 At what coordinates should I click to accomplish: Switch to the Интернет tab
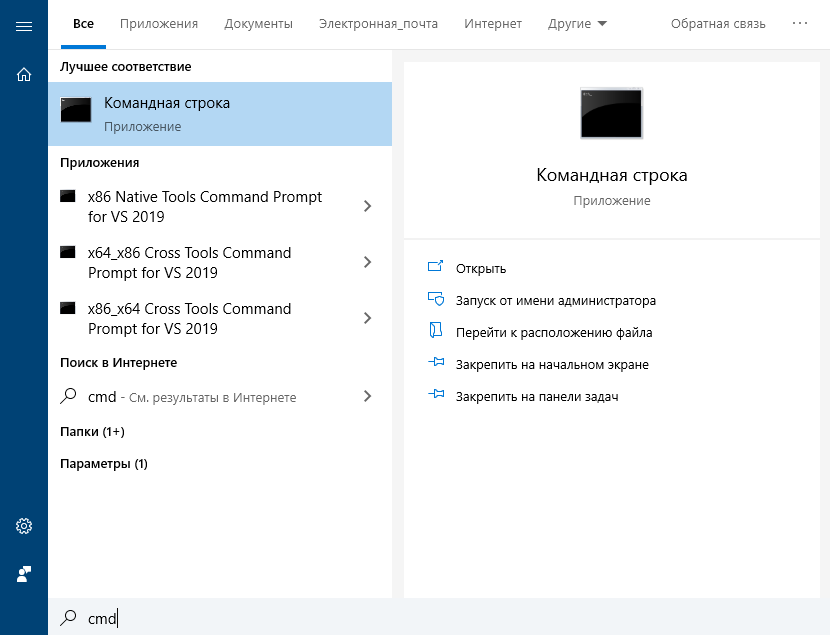tap(493, 24)
